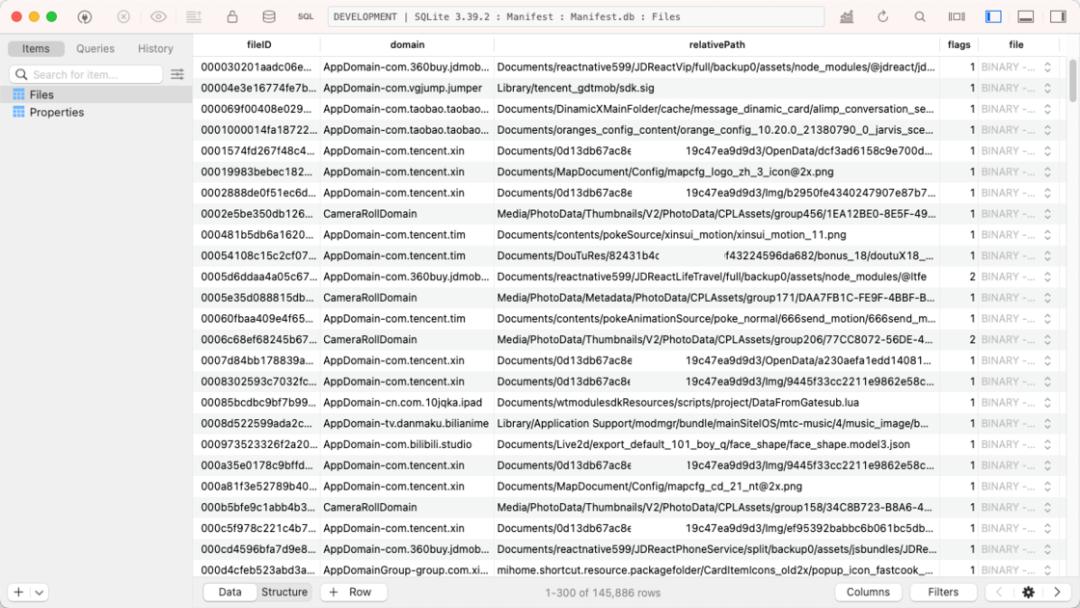Select fileID cell 000069f00408e029
The width and height of the screenshot is (1080, 608).
[257, 109]
